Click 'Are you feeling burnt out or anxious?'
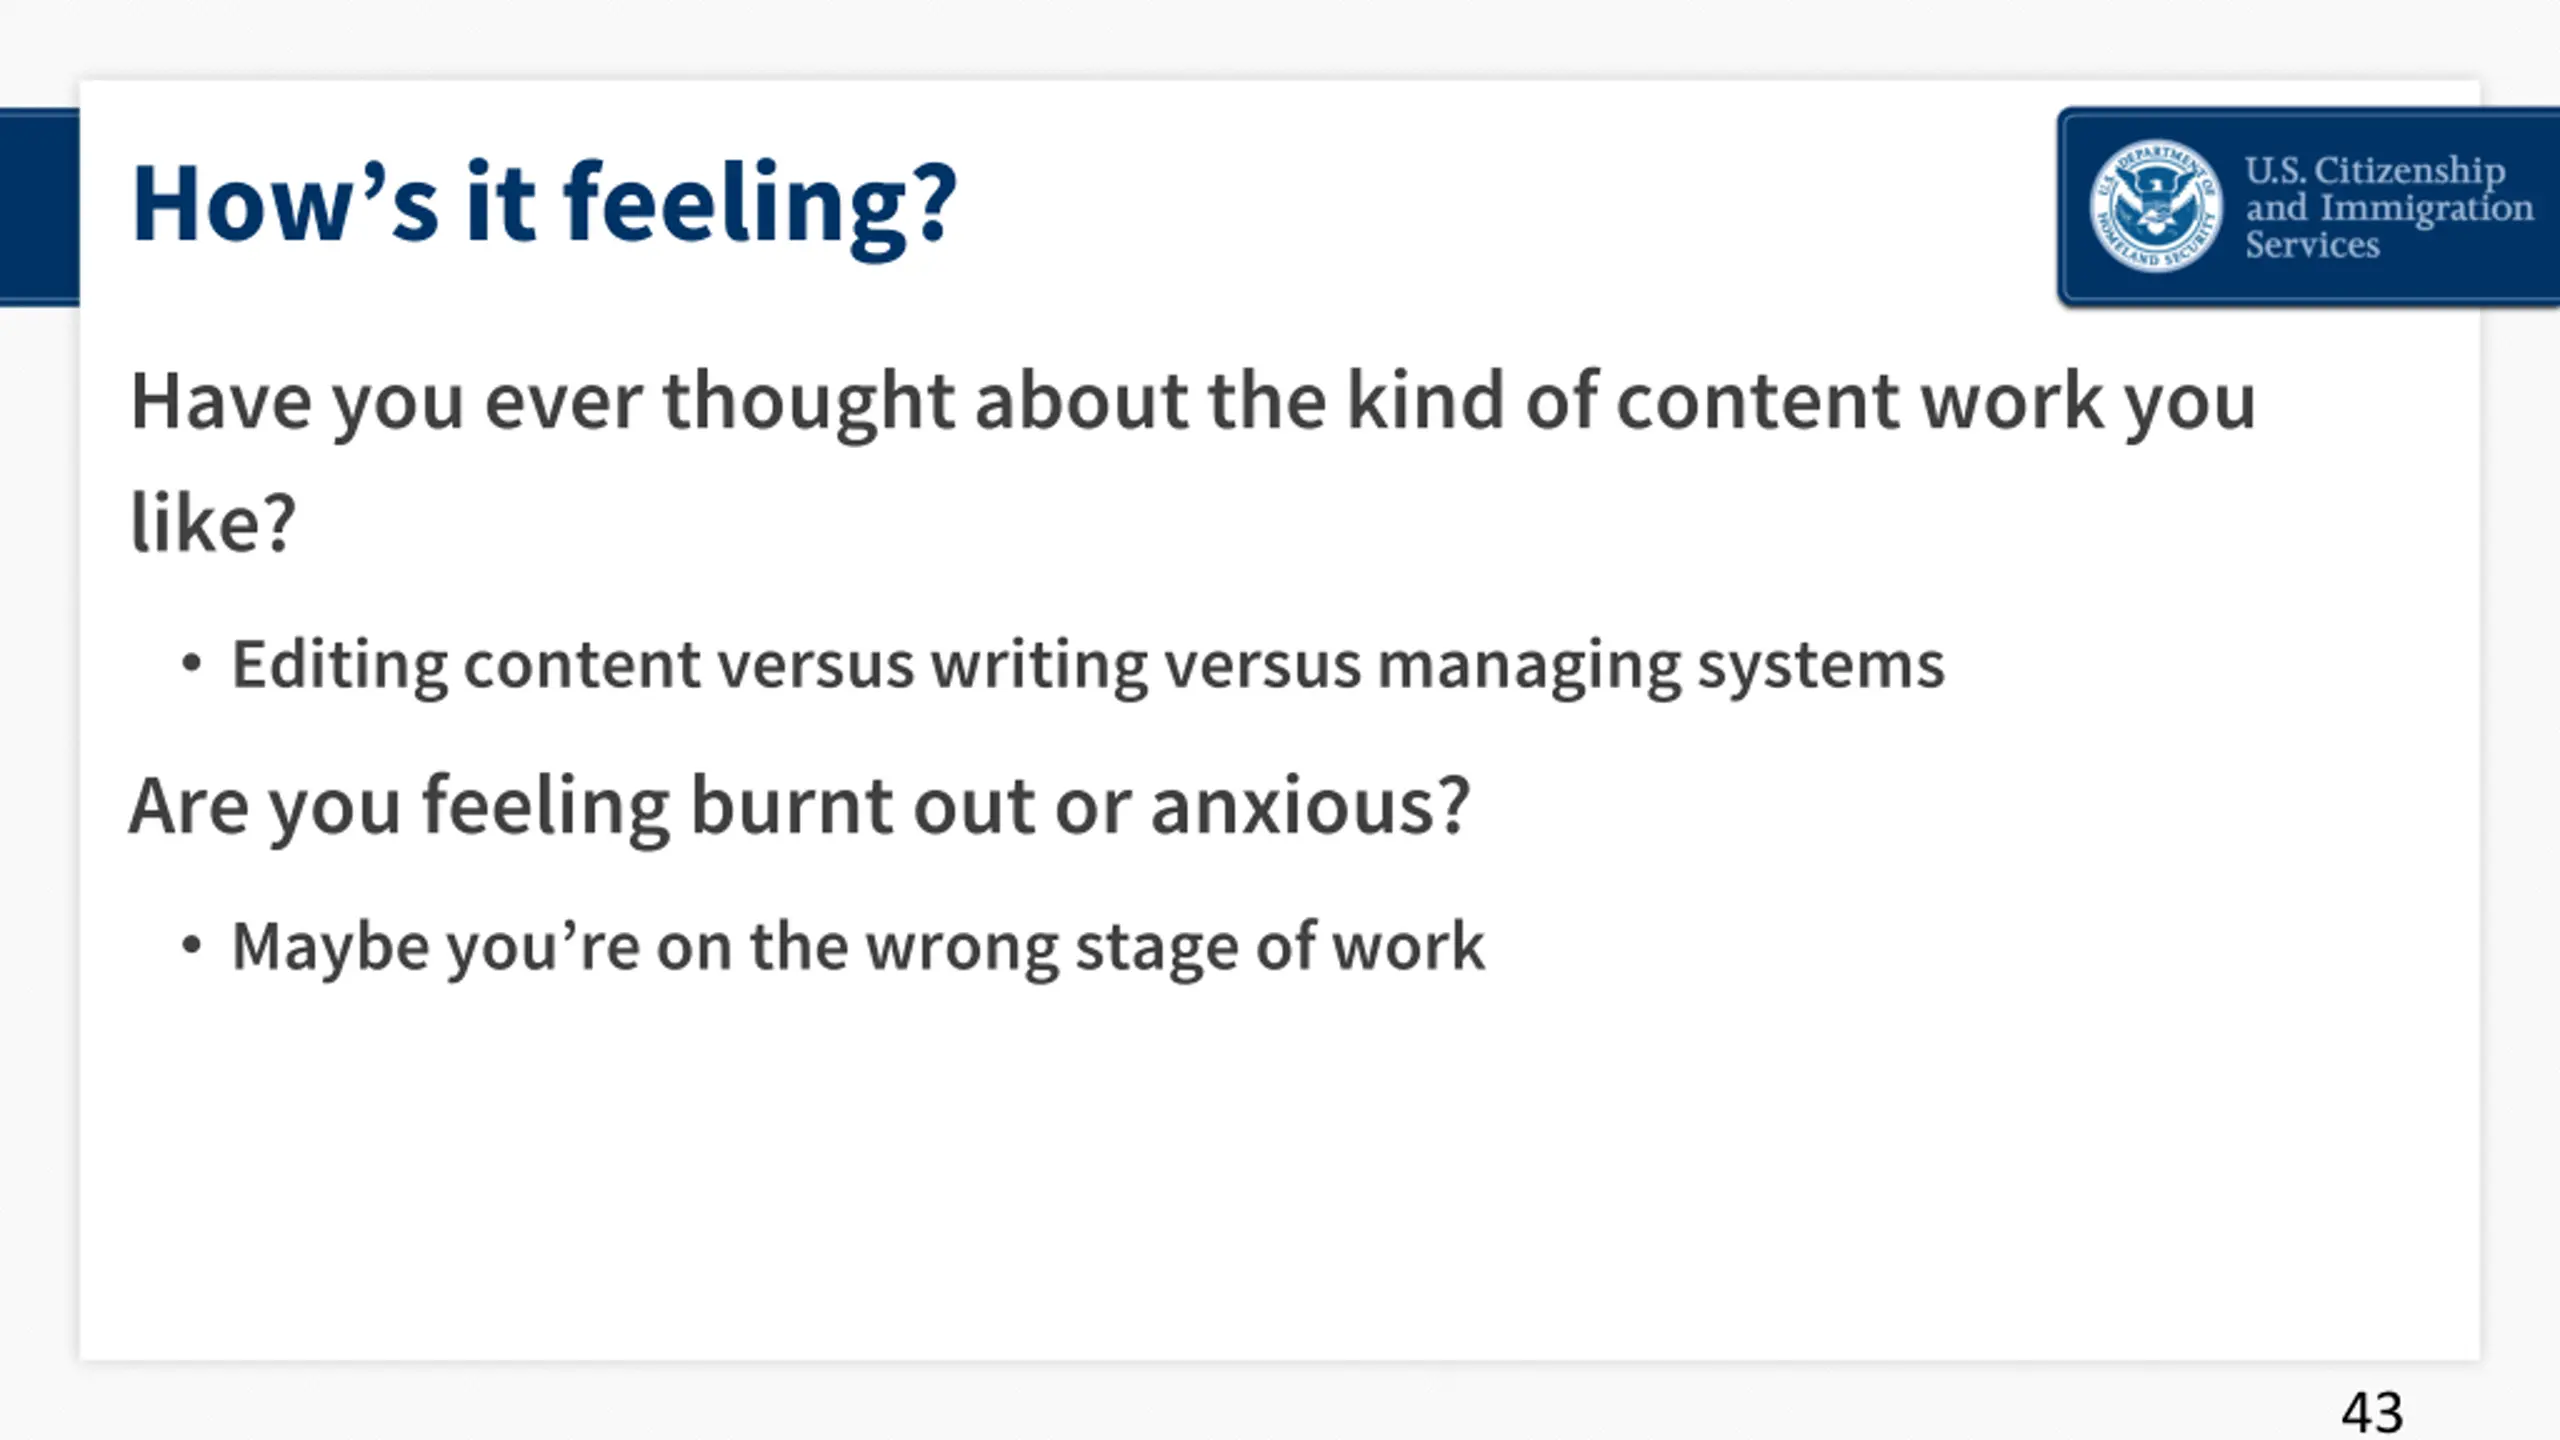Screen dimensions: 2560x1440 (x=800, y=808)
